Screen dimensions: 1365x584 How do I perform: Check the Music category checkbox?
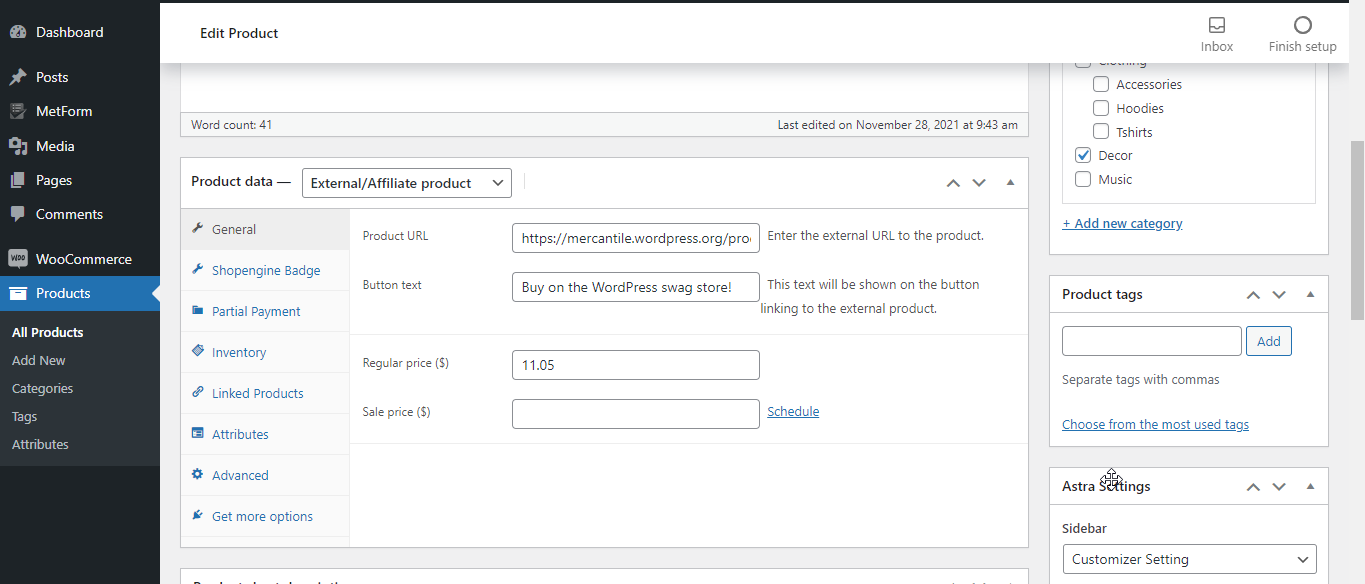pyautogui.click(x=1083, y=180)
